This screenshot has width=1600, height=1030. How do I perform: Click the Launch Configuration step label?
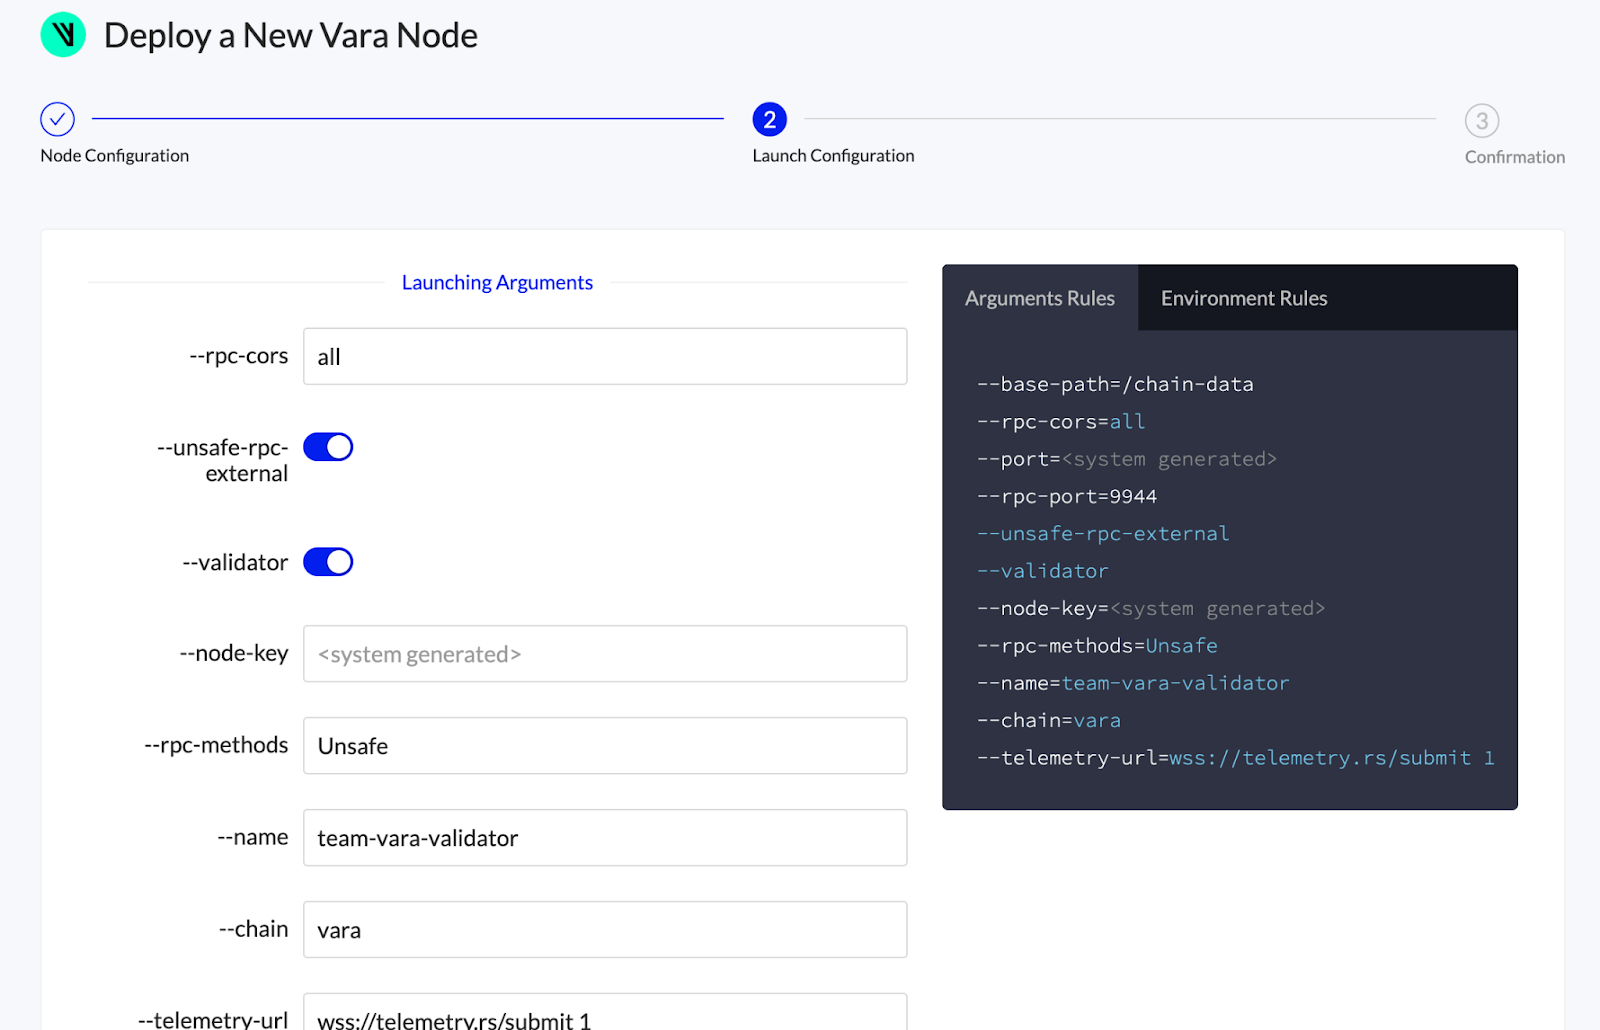(833, 156)
